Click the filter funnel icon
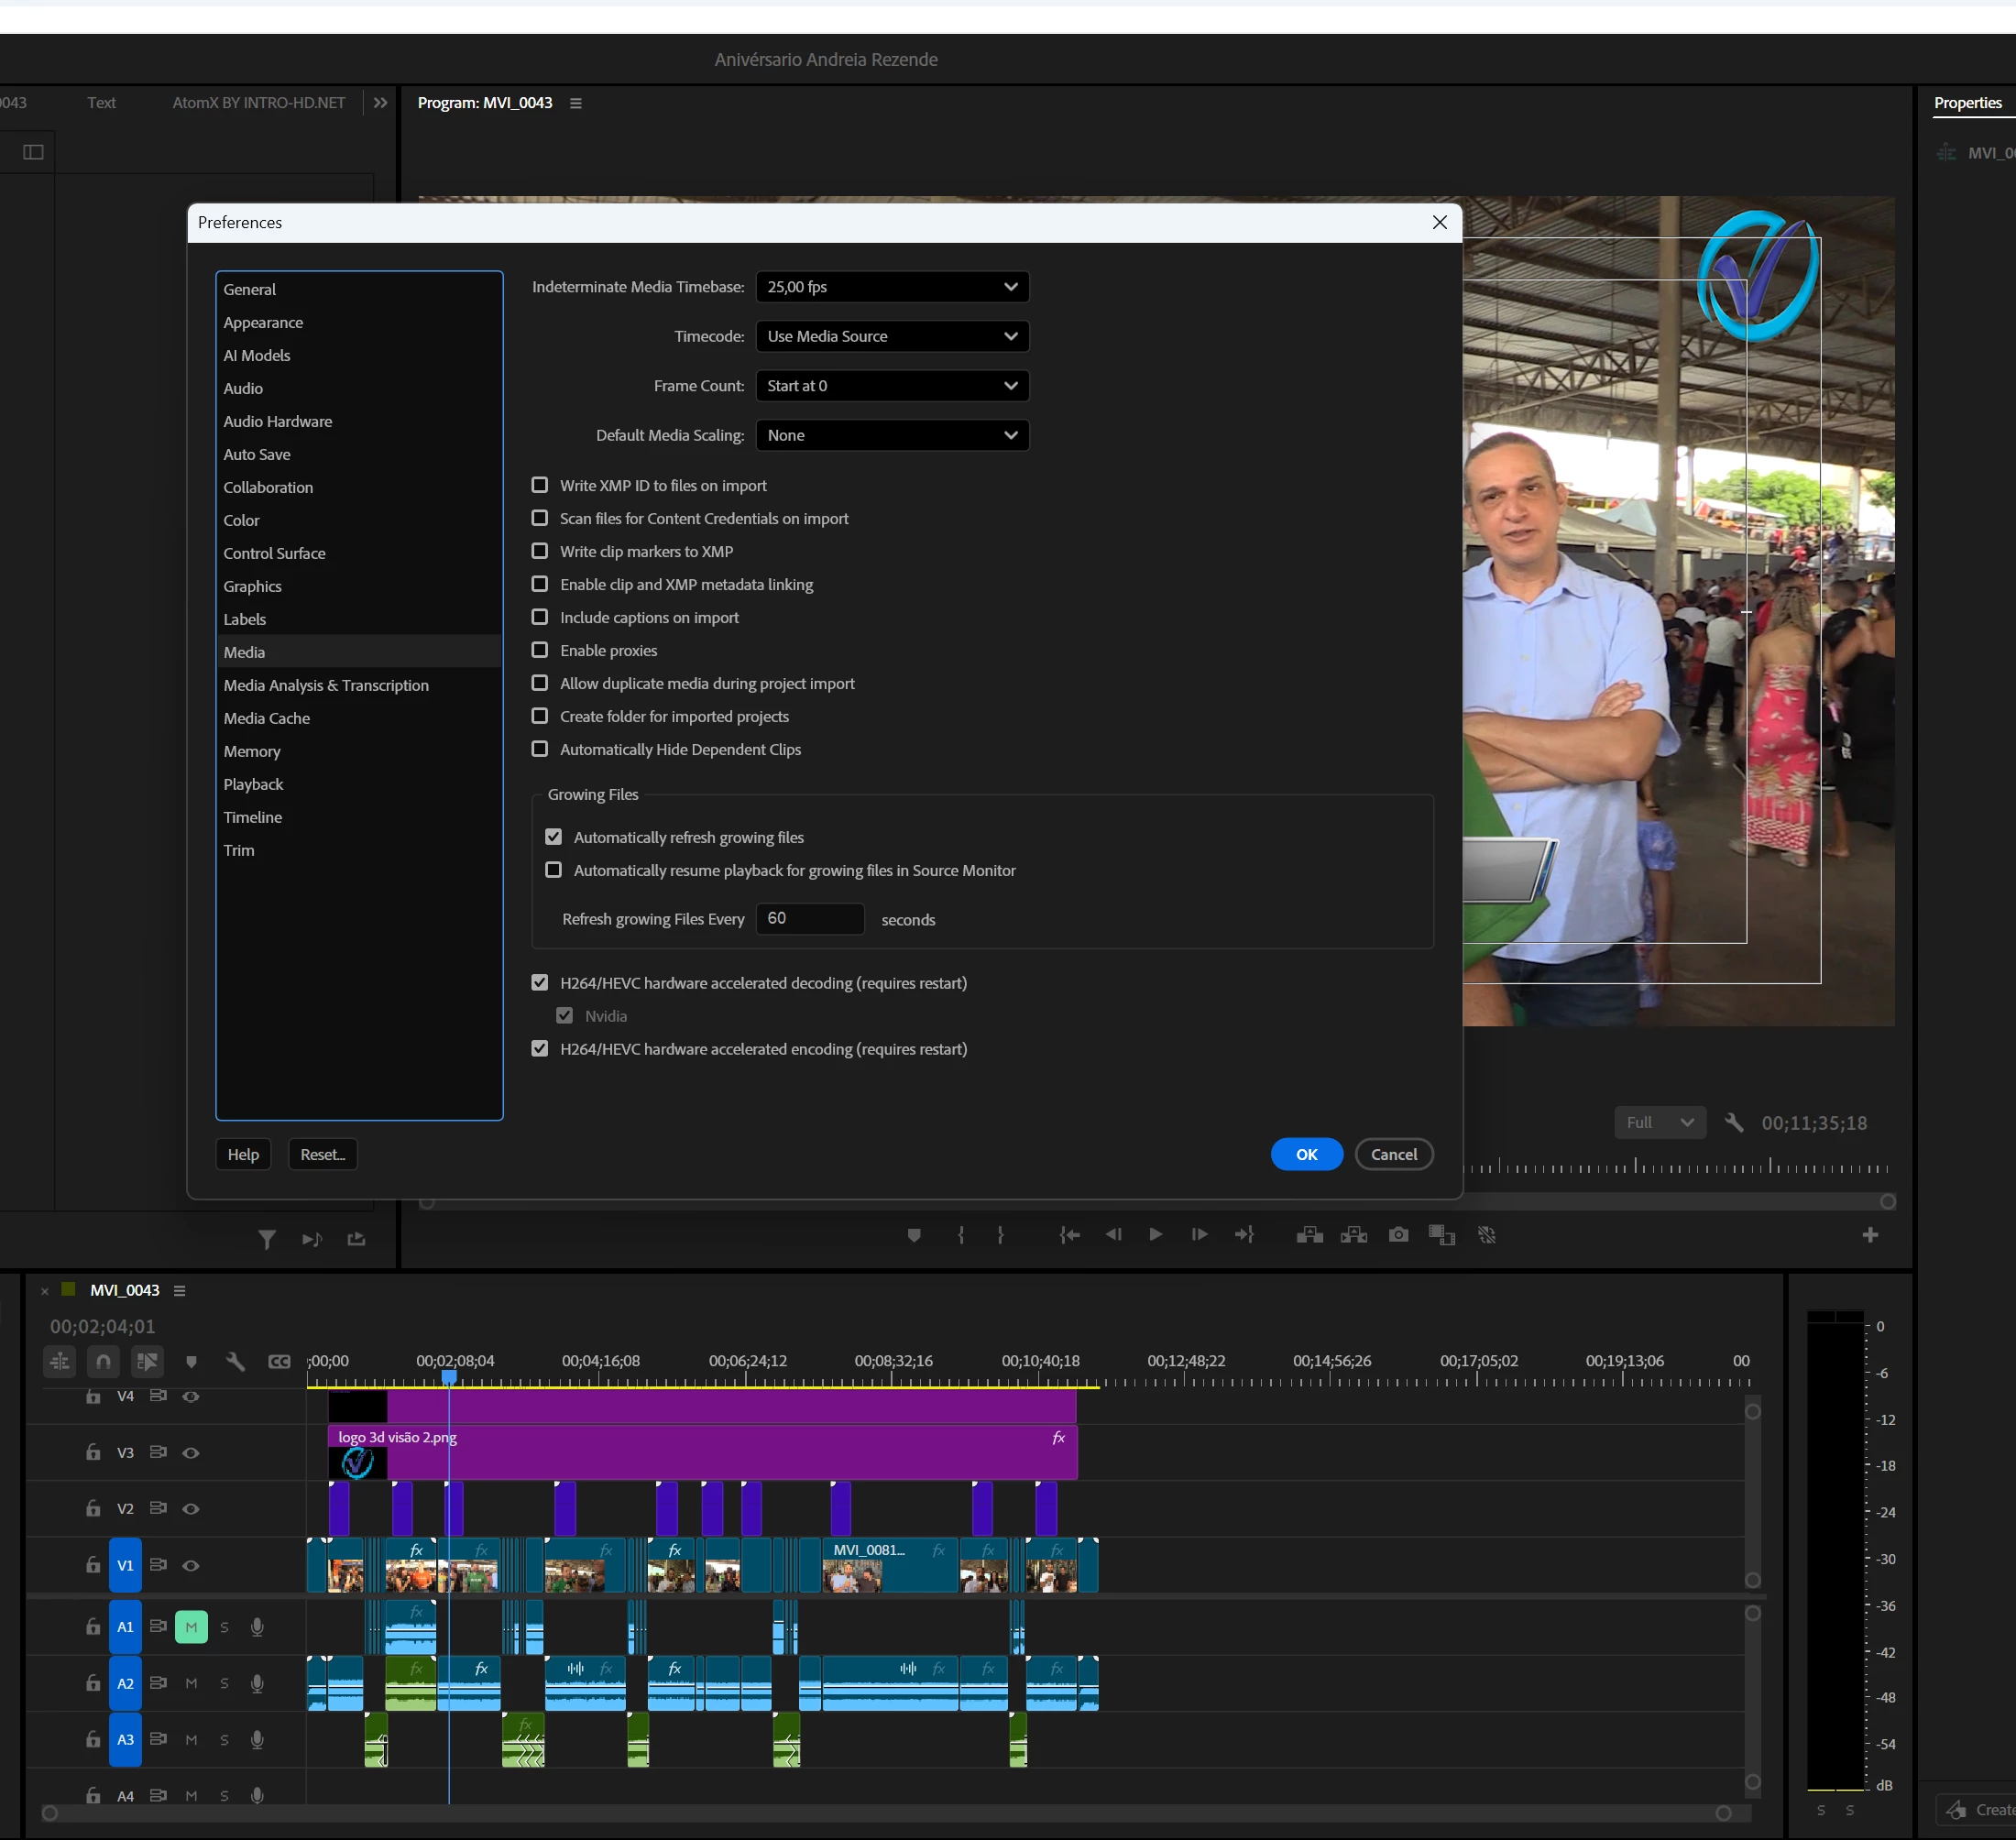This screenshot has height=1840, width=2016. tap(267, 1240)
